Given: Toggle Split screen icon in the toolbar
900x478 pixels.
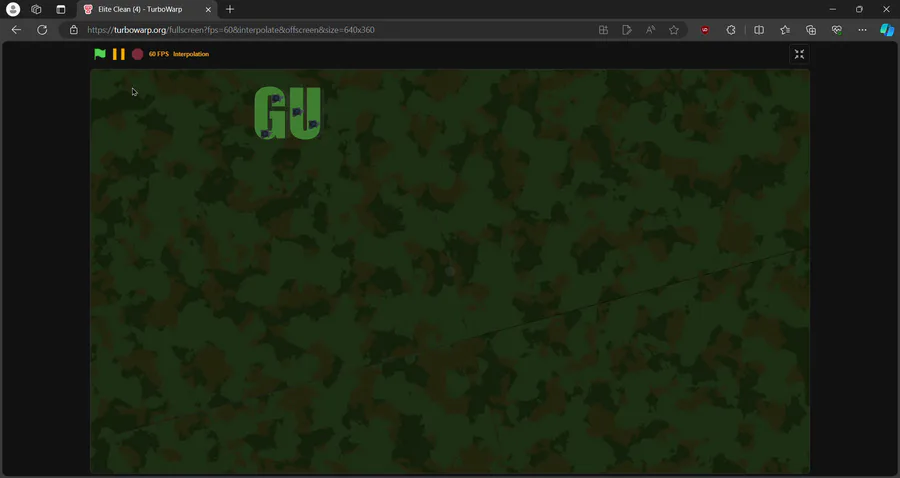Looking at the screenshot, I should [759, 30].
